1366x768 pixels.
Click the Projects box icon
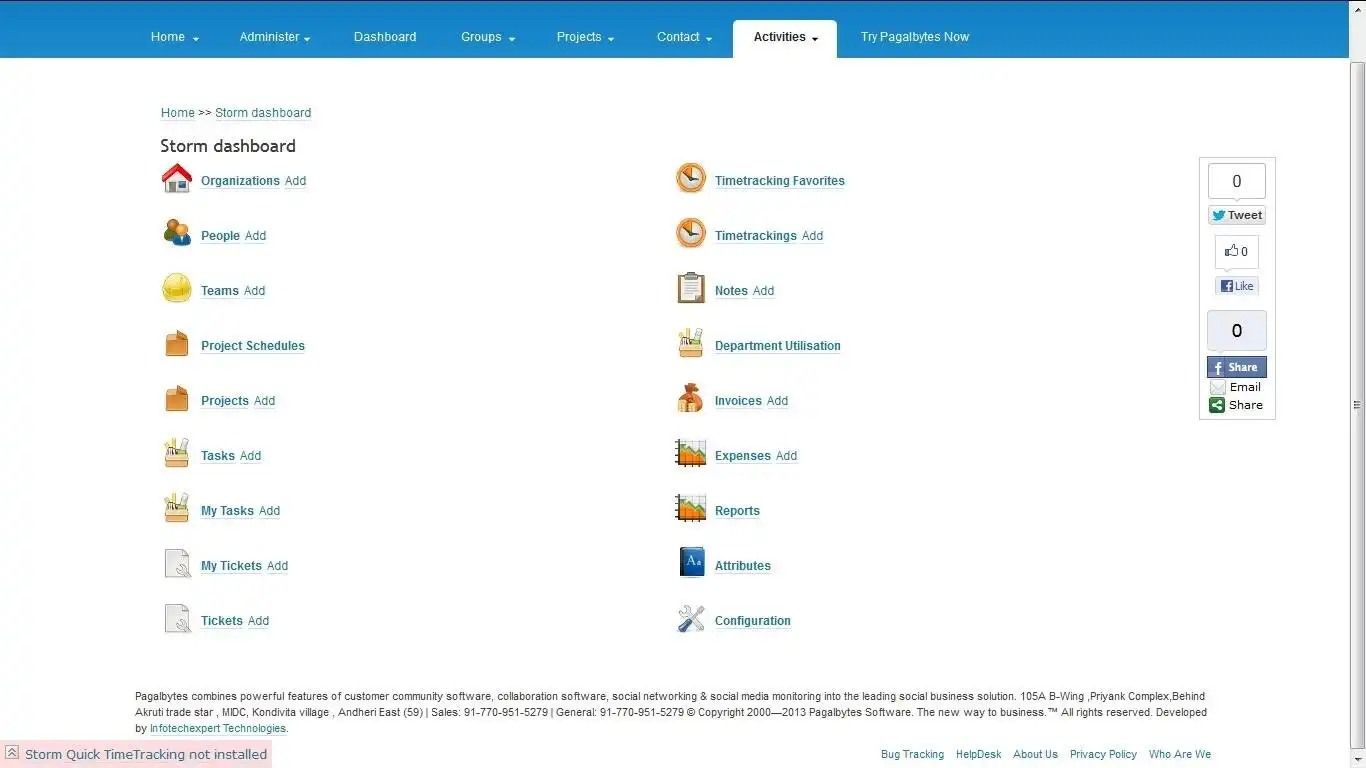click(x=177, y=398)
